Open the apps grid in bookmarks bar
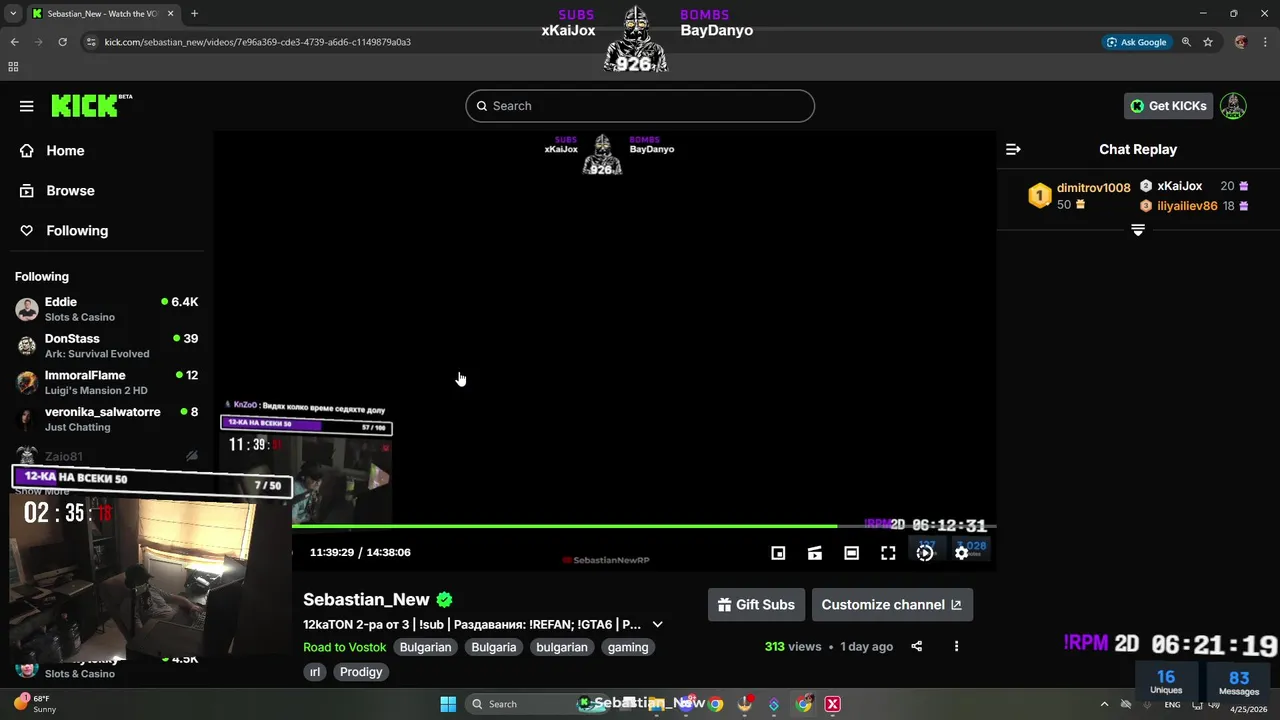This screenshot has width=1280, height=720. coord(13,67)
